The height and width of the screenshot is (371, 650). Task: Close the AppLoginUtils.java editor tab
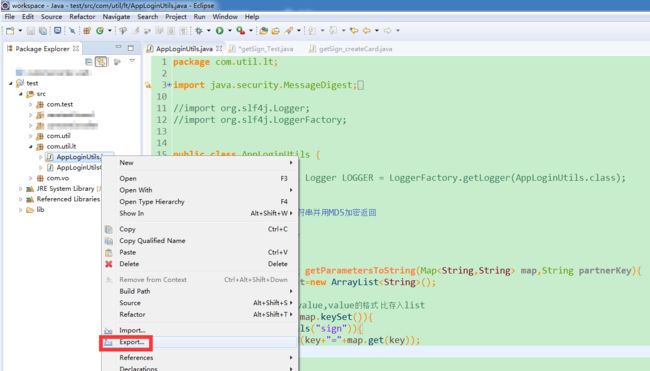[x=219, y=48]
